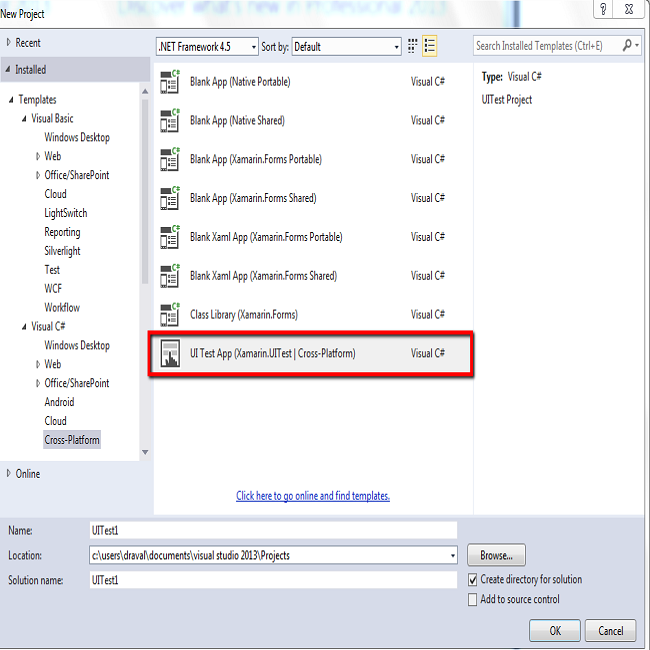Image resolution: width=650 pixels, height=650 pixels.
Task: Select LightSwitch category
Action: pos(66,213)
